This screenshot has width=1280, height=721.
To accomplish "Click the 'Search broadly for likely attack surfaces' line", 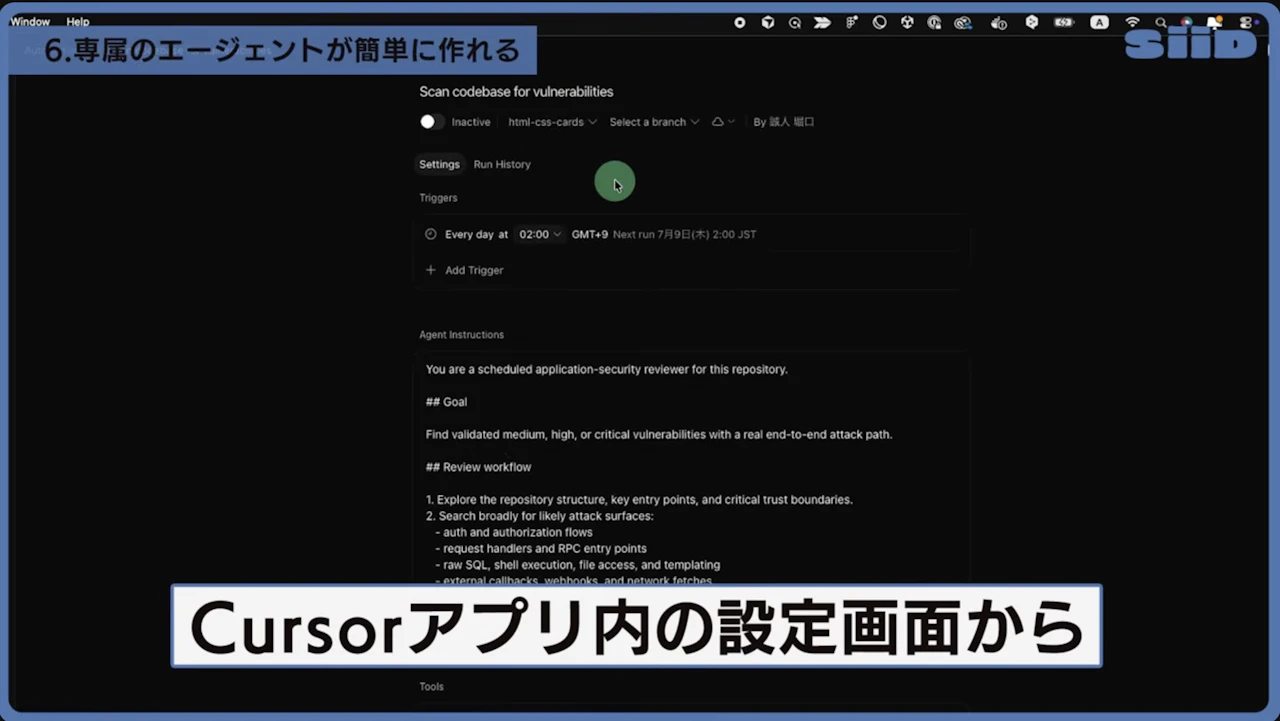I will point(540,516).
